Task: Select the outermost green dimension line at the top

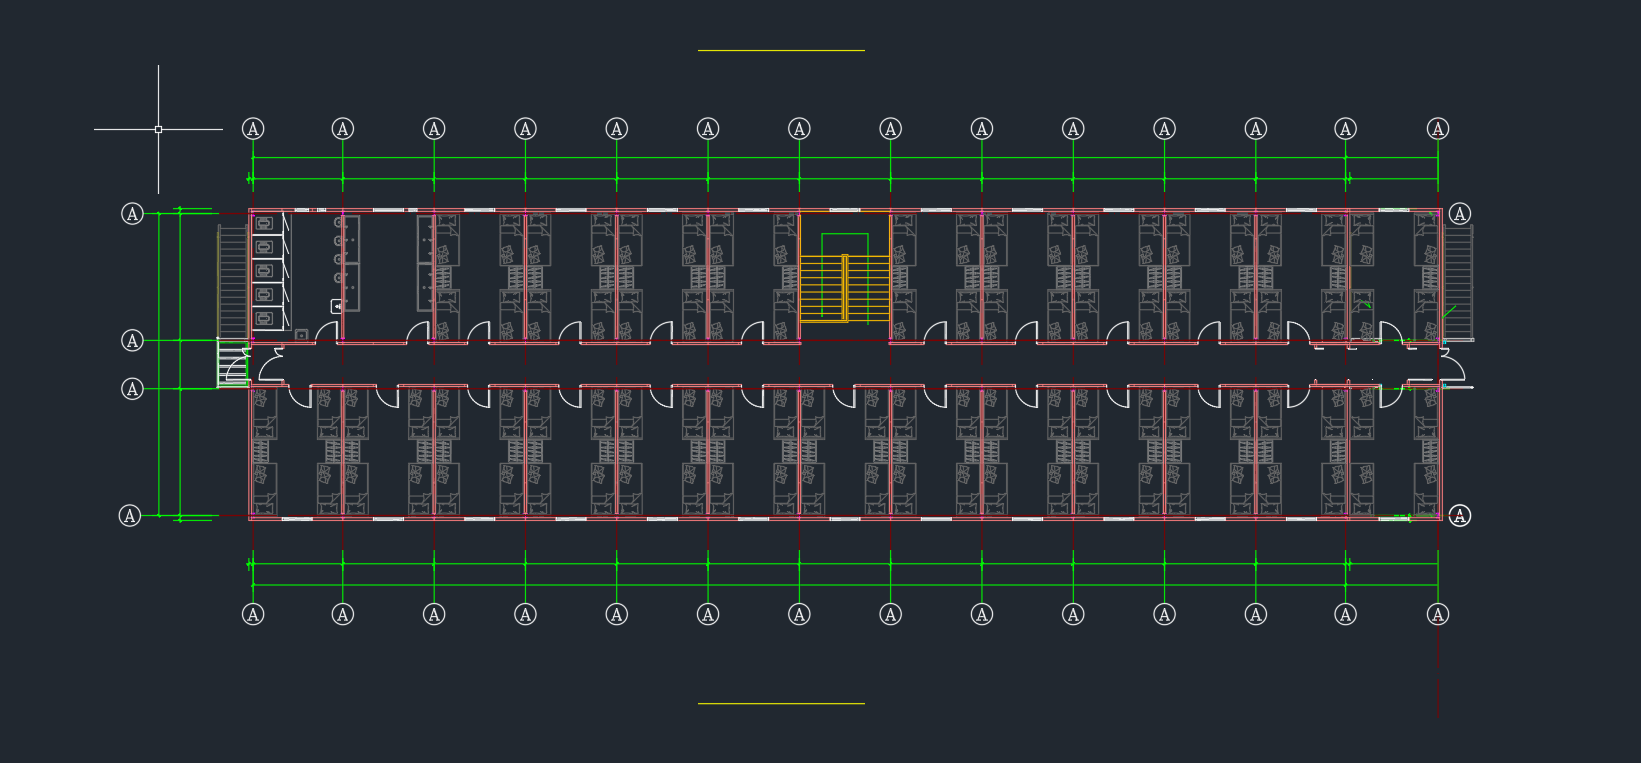Action: (x=845, y=157)
